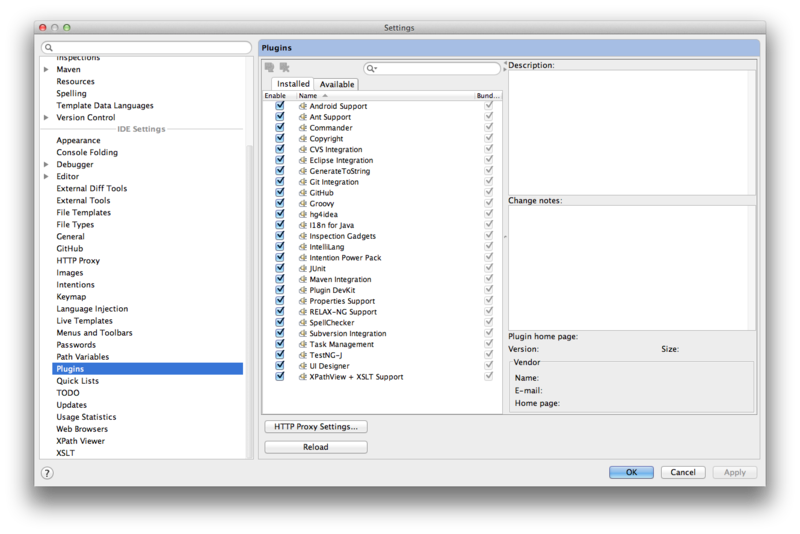Click the GenerateToString plugin icon
Viewport: 800px width, 534px height.
(303, 171)
